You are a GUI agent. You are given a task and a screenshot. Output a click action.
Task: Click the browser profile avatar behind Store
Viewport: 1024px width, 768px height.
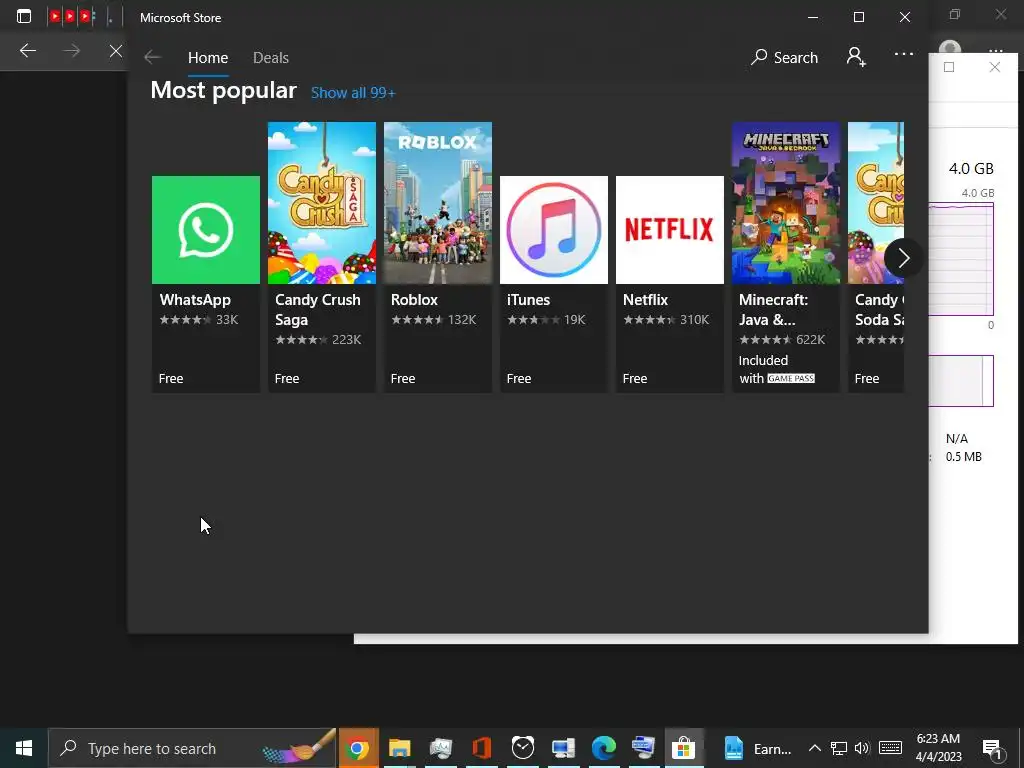(x=950, y=48)
